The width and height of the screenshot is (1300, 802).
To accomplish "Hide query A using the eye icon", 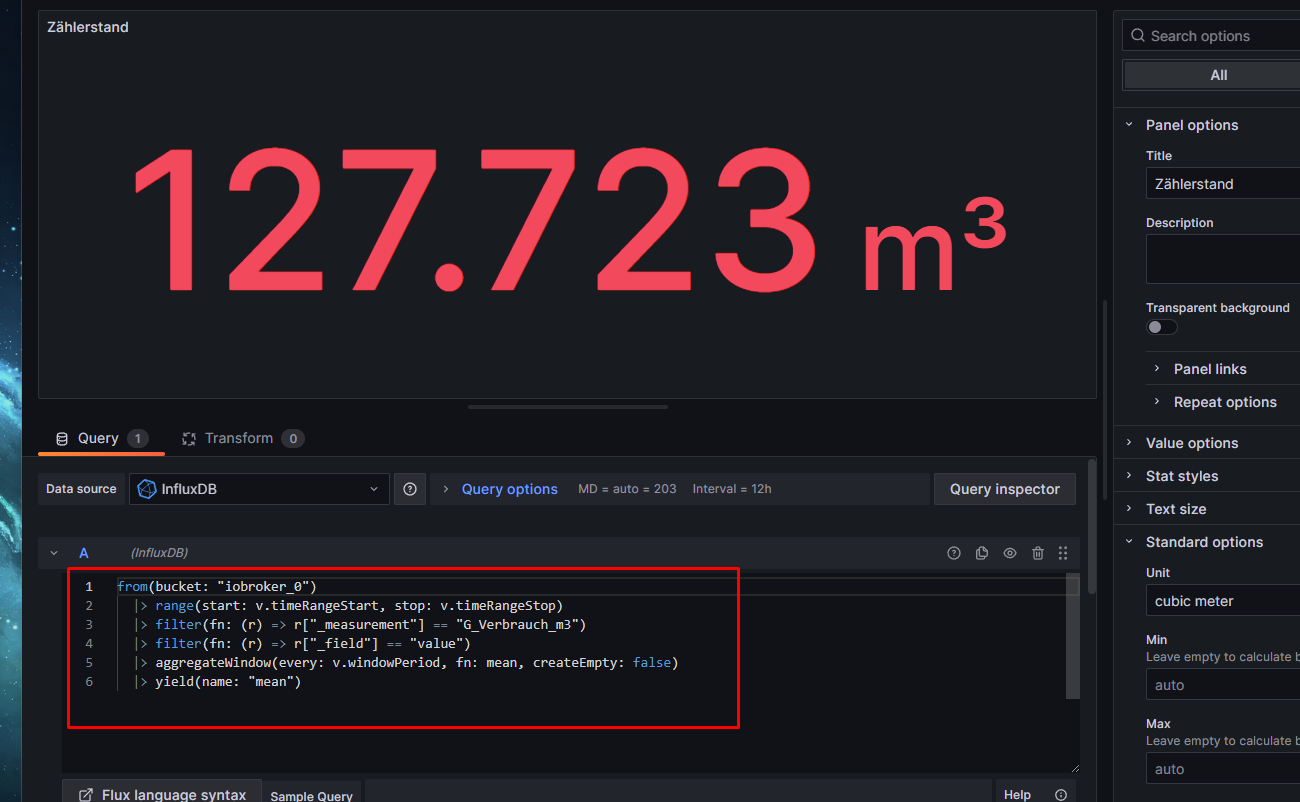I will pyautogui.click(x=1010, y=553).
